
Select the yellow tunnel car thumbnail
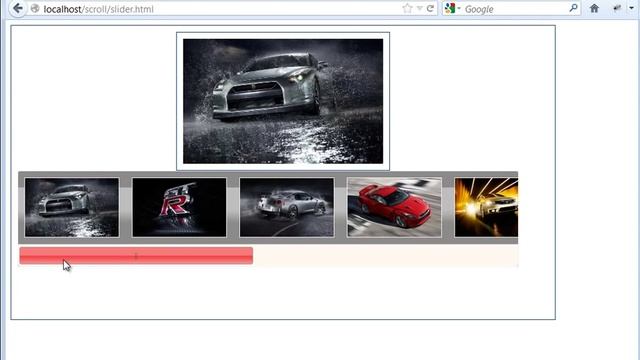tap(486, 207)
